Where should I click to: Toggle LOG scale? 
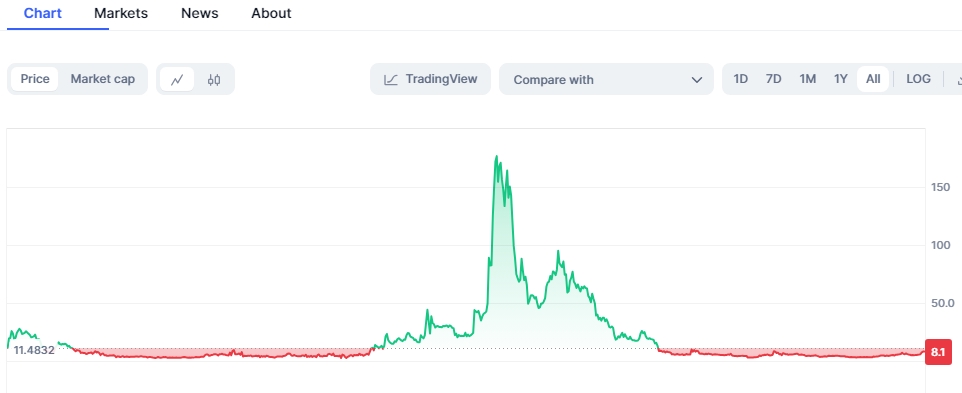918,79
